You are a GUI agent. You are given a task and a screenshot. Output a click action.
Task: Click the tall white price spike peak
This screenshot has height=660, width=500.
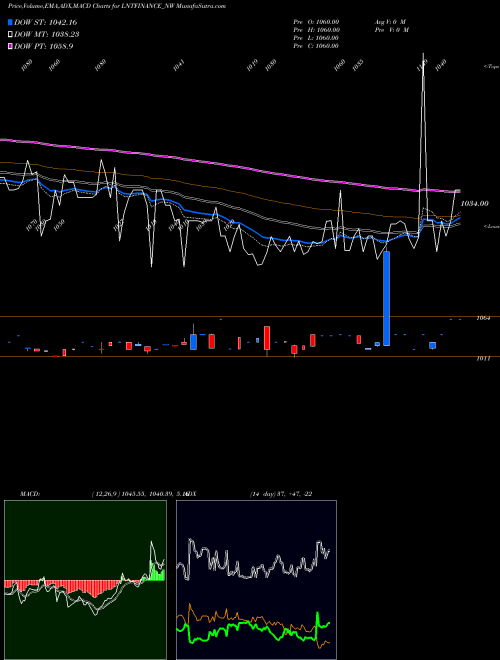click(x=423, y=56)
